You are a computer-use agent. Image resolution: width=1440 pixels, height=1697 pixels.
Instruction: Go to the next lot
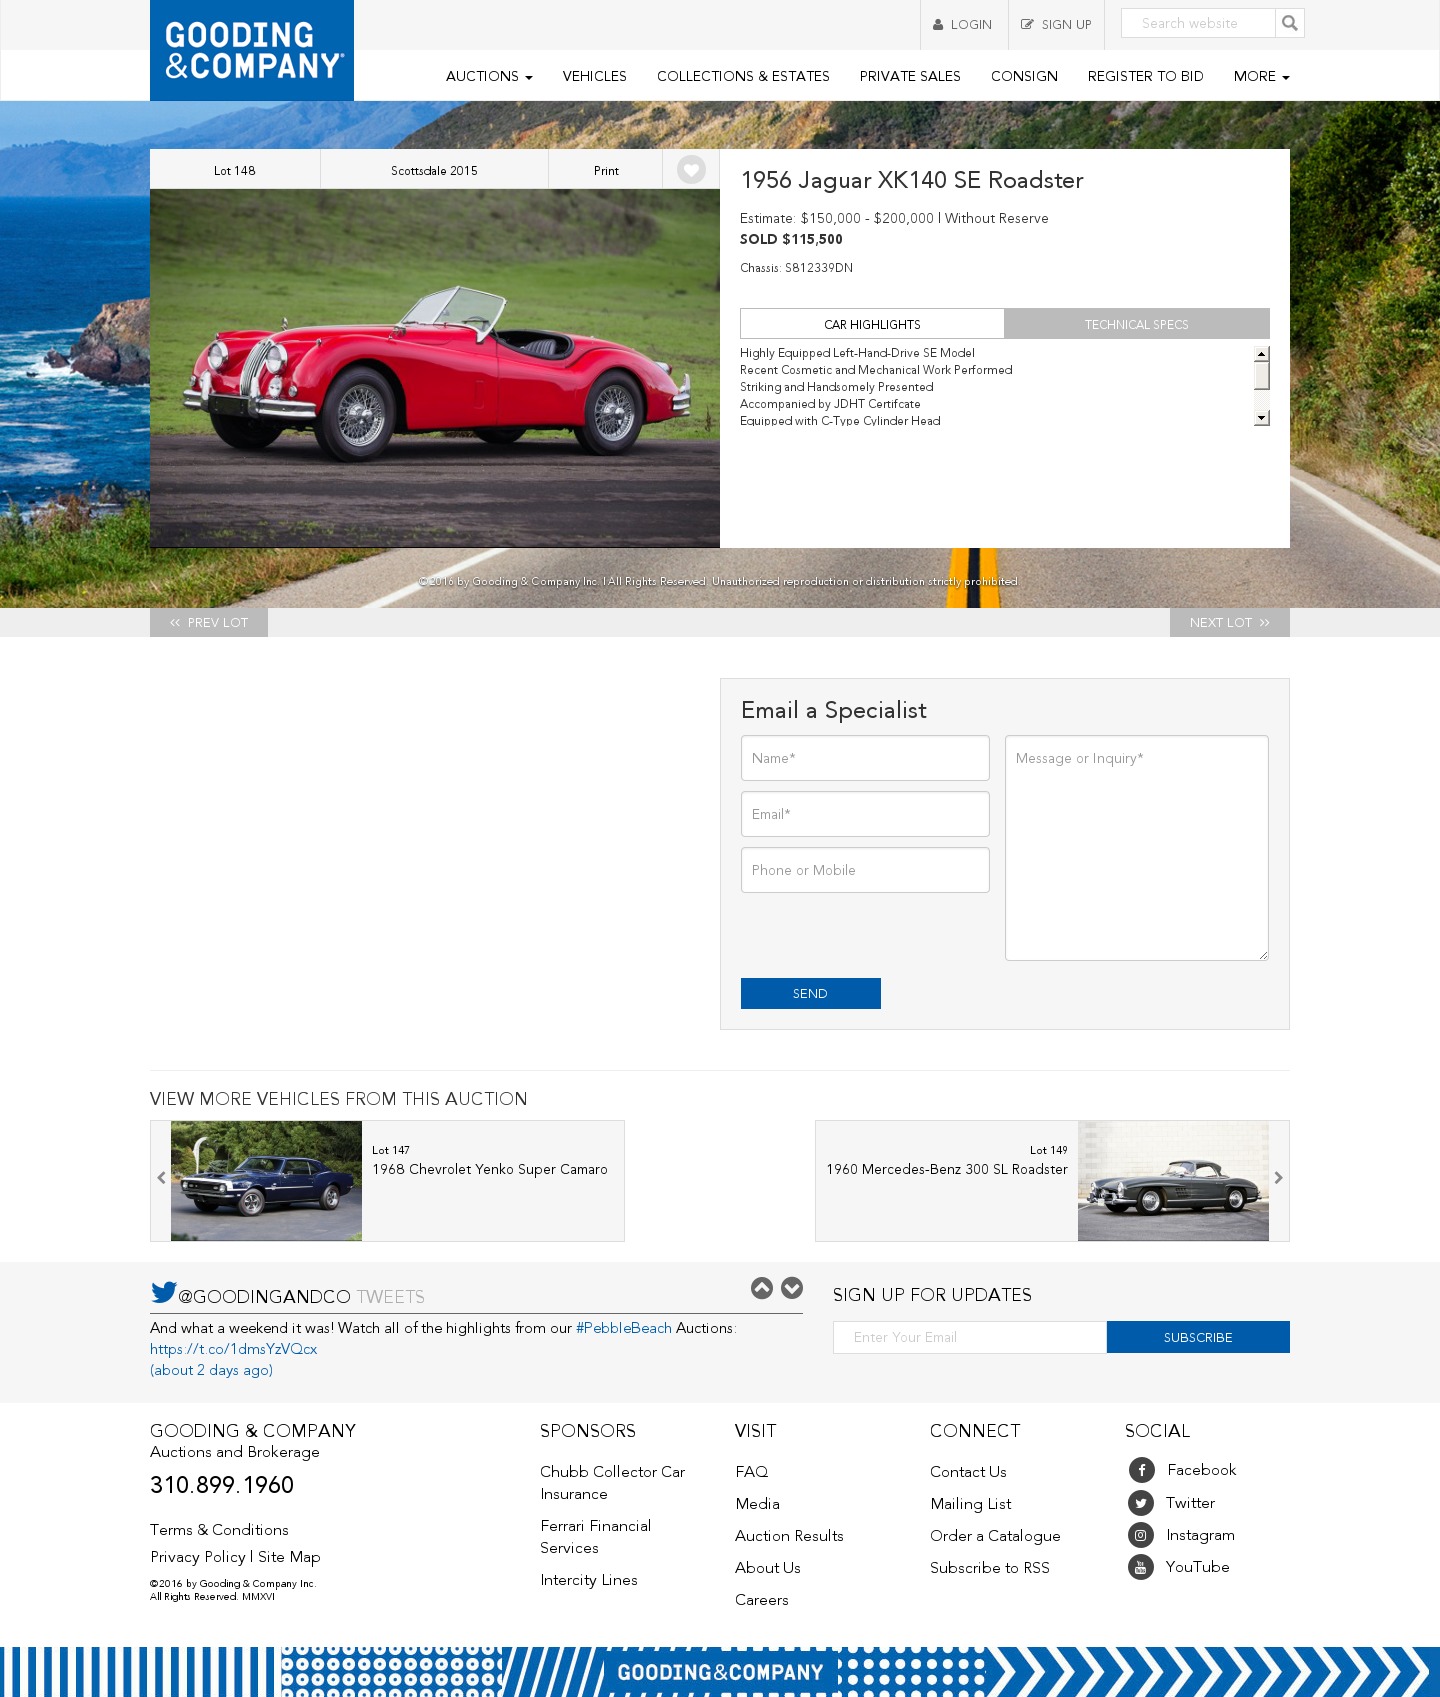click(1230, 622)
